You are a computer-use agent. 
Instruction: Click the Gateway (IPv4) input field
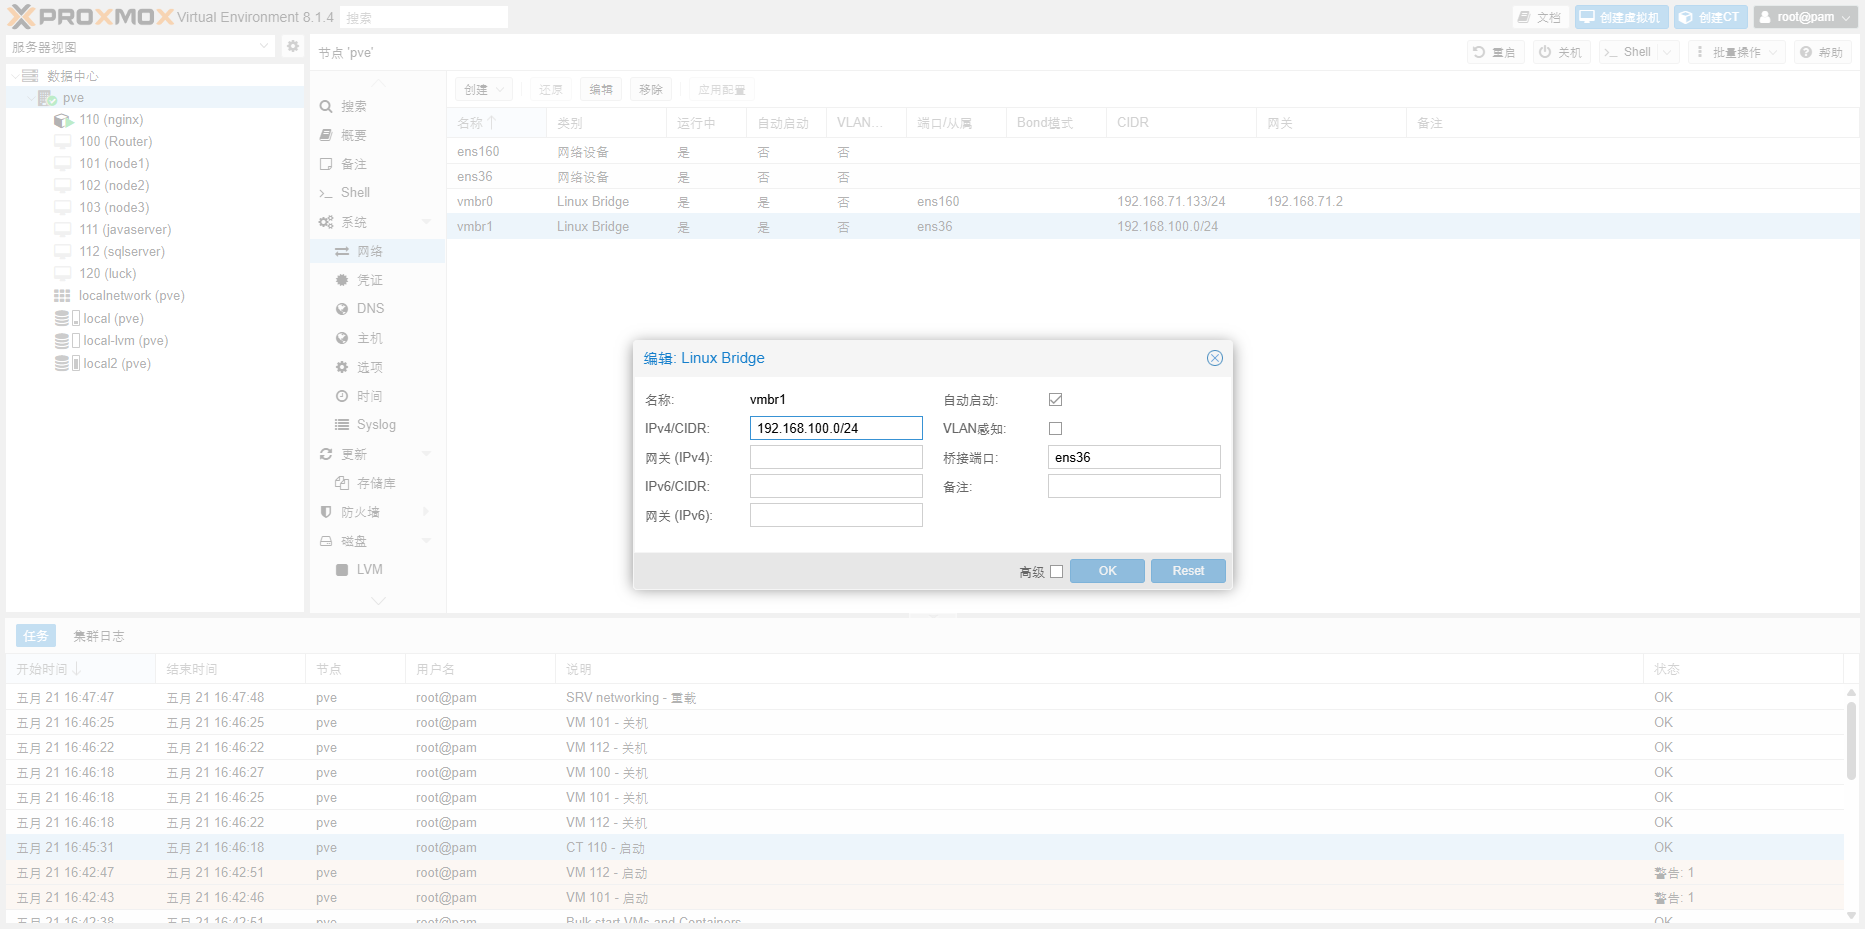pos(836,457)
